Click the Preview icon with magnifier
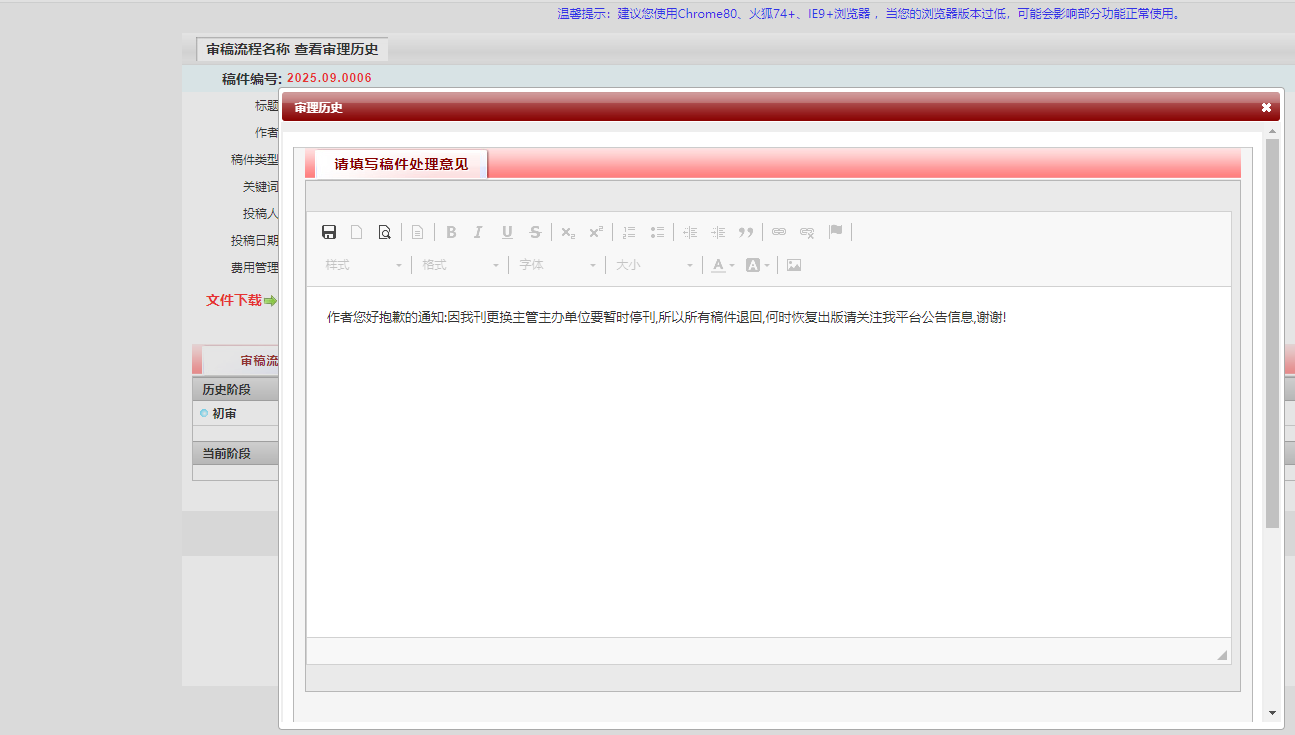 (x=384, y=232)
